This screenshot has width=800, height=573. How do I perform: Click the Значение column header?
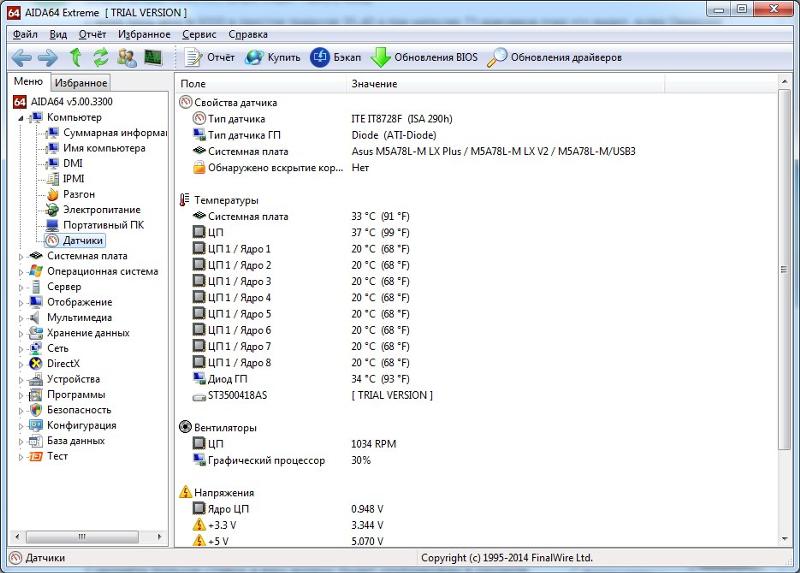click(505, 84)
